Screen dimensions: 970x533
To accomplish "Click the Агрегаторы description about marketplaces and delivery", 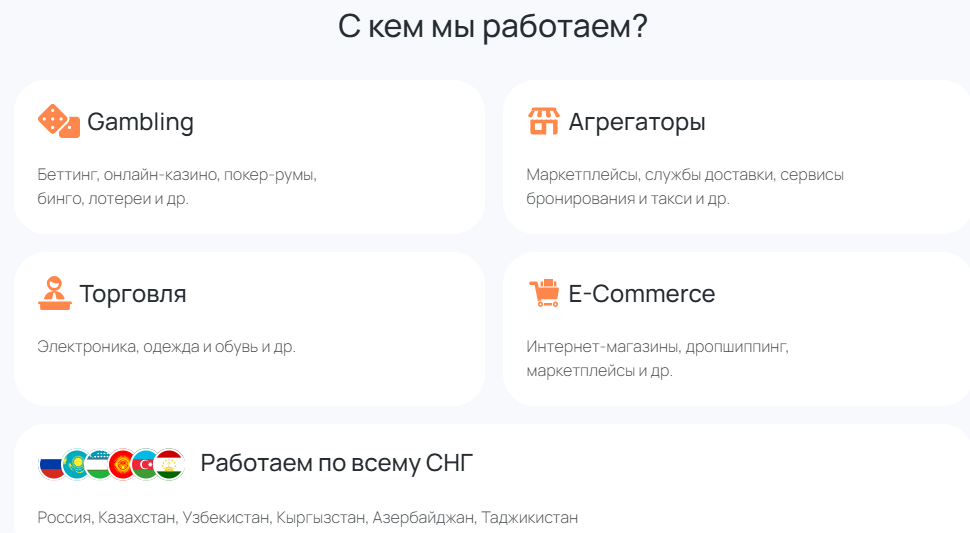I will pyautogui.click(x=685, y=186).
